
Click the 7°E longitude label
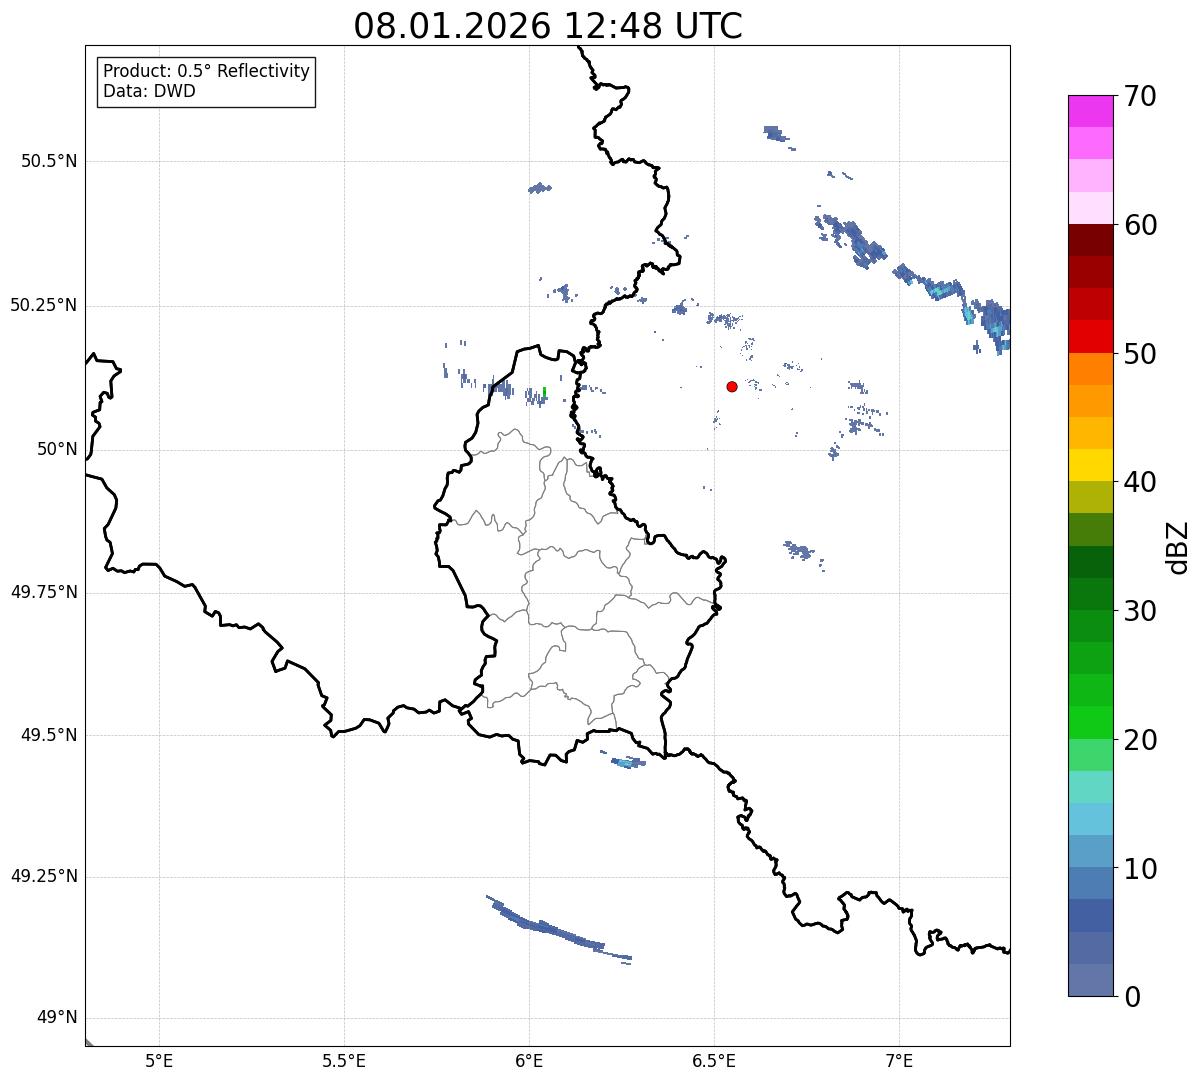(899, 1061)
